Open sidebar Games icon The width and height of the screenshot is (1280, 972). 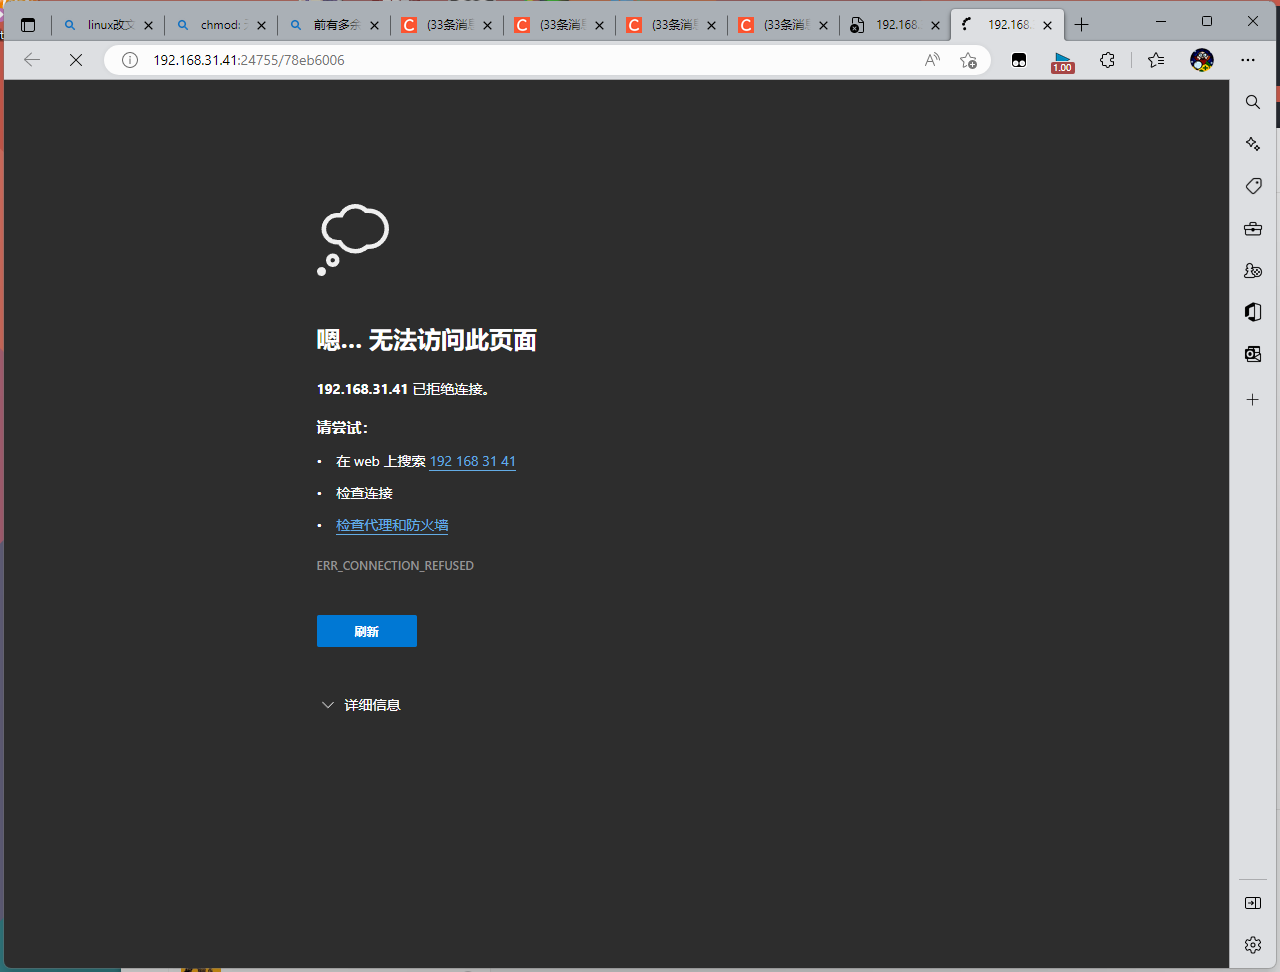coord(1253,271)
